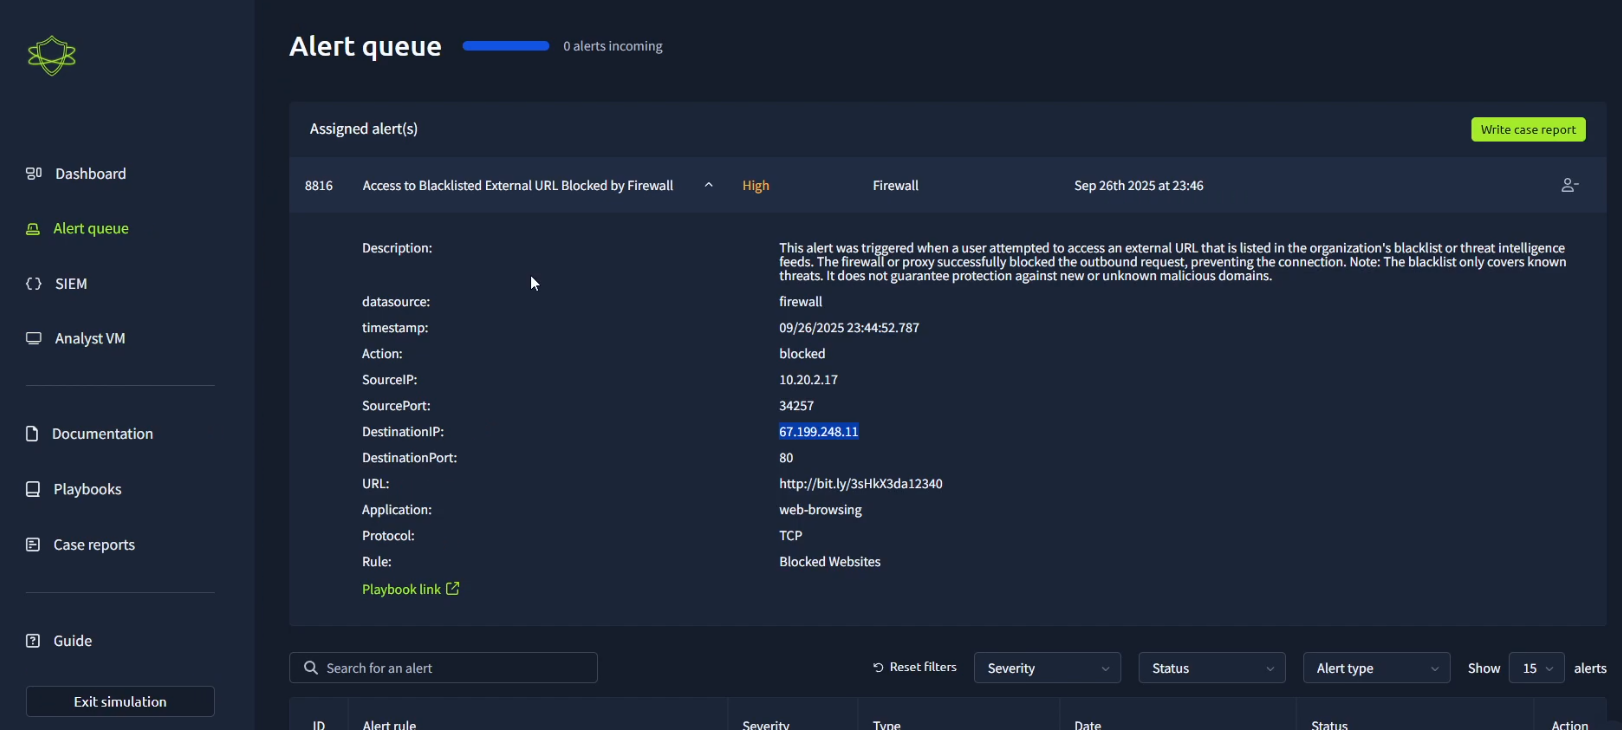Click the Playbooks book icon

(33, 489)
